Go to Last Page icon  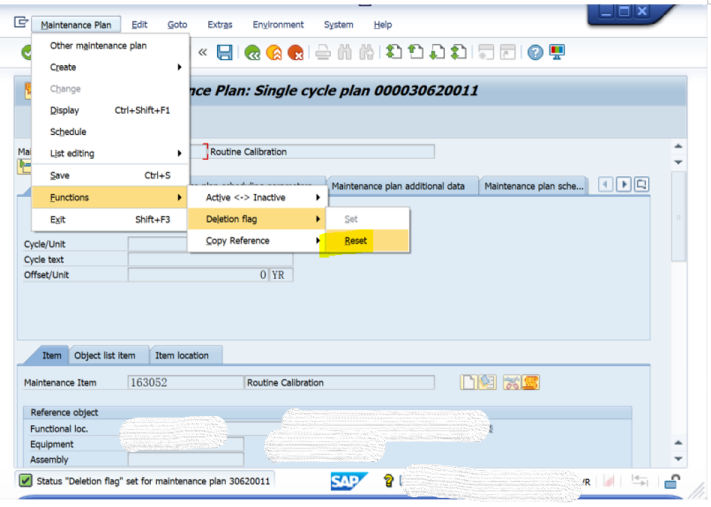pos(459,53)
